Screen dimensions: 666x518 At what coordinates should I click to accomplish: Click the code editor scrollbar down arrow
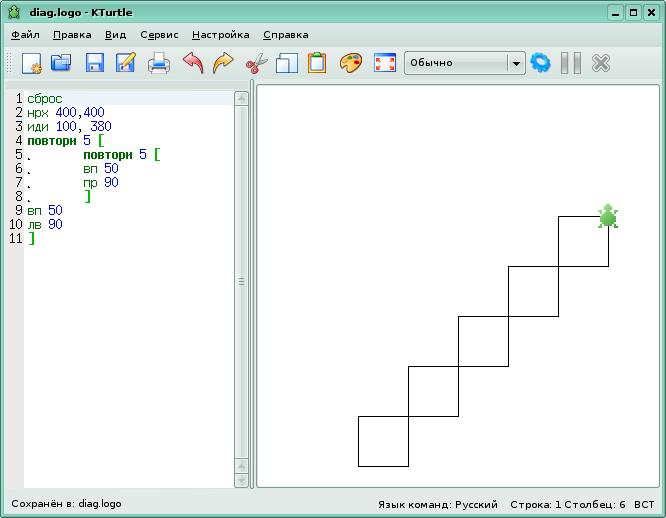[x=241, y=481]
